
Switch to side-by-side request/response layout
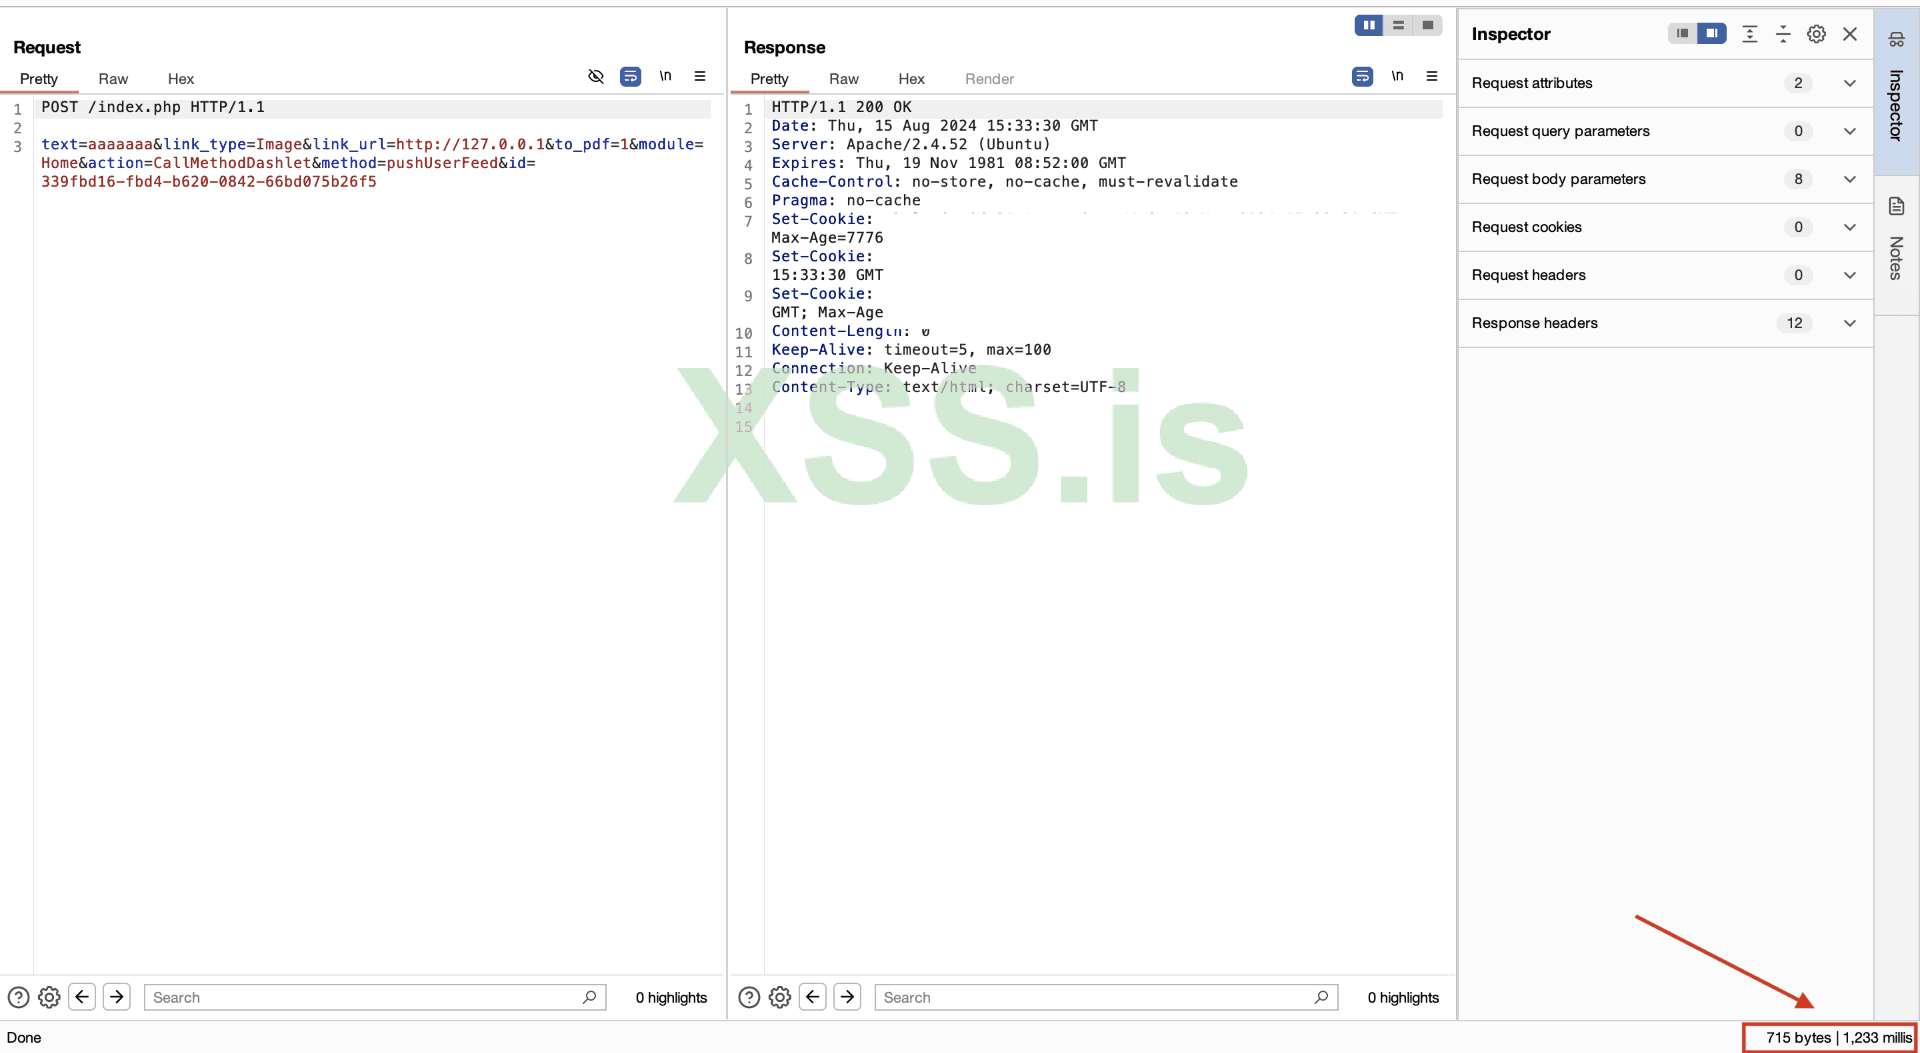(x=1369, y=25)
